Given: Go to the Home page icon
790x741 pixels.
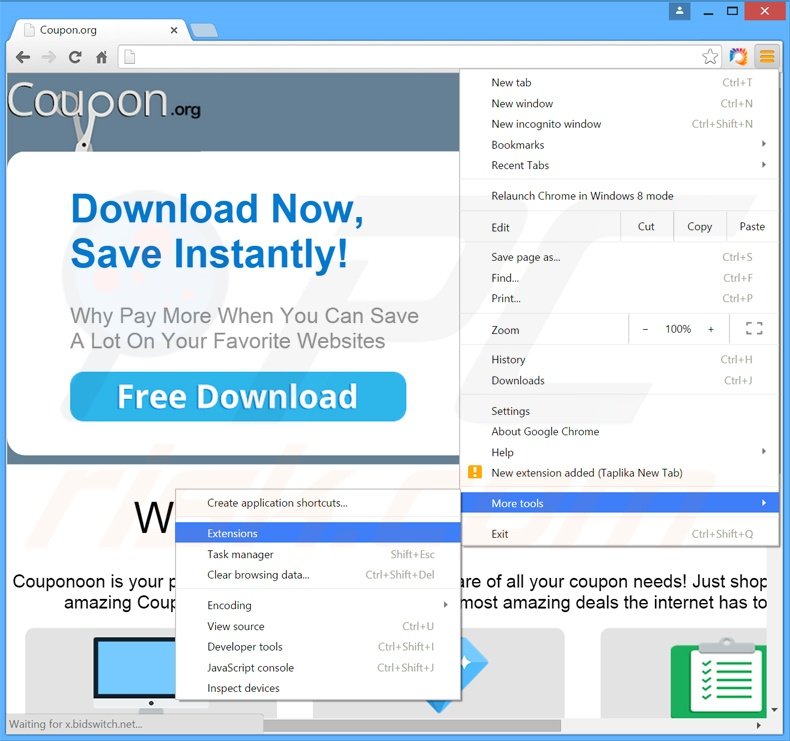Looking at the screenshot, I should coord(101,57).
